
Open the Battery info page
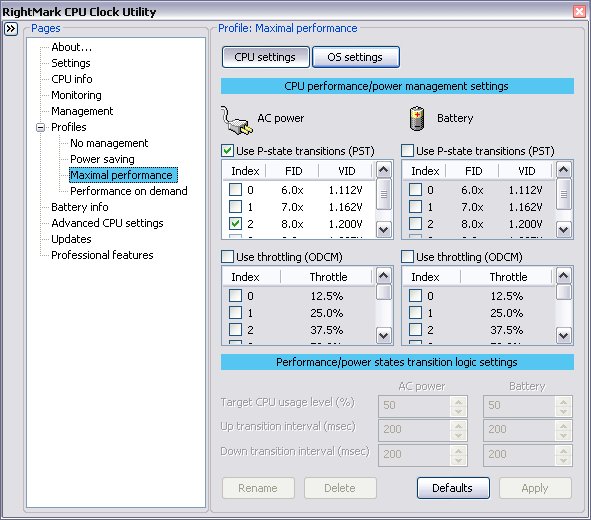(80, 207)
